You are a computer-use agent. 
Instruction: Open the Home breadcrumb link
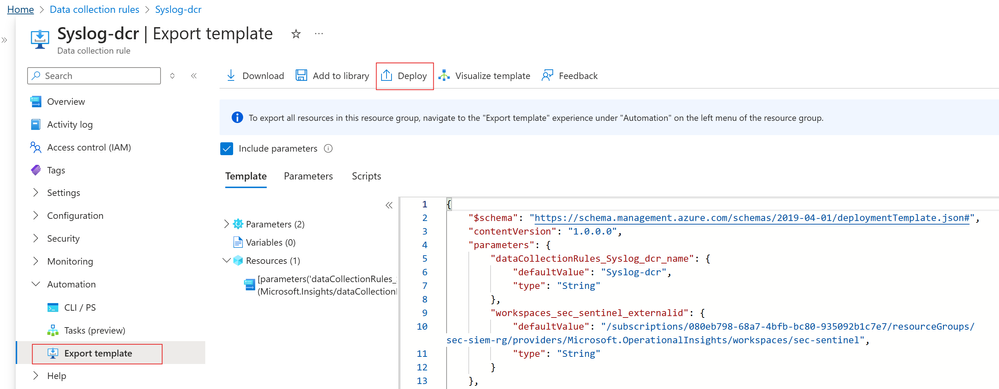[x=20, y=10]
